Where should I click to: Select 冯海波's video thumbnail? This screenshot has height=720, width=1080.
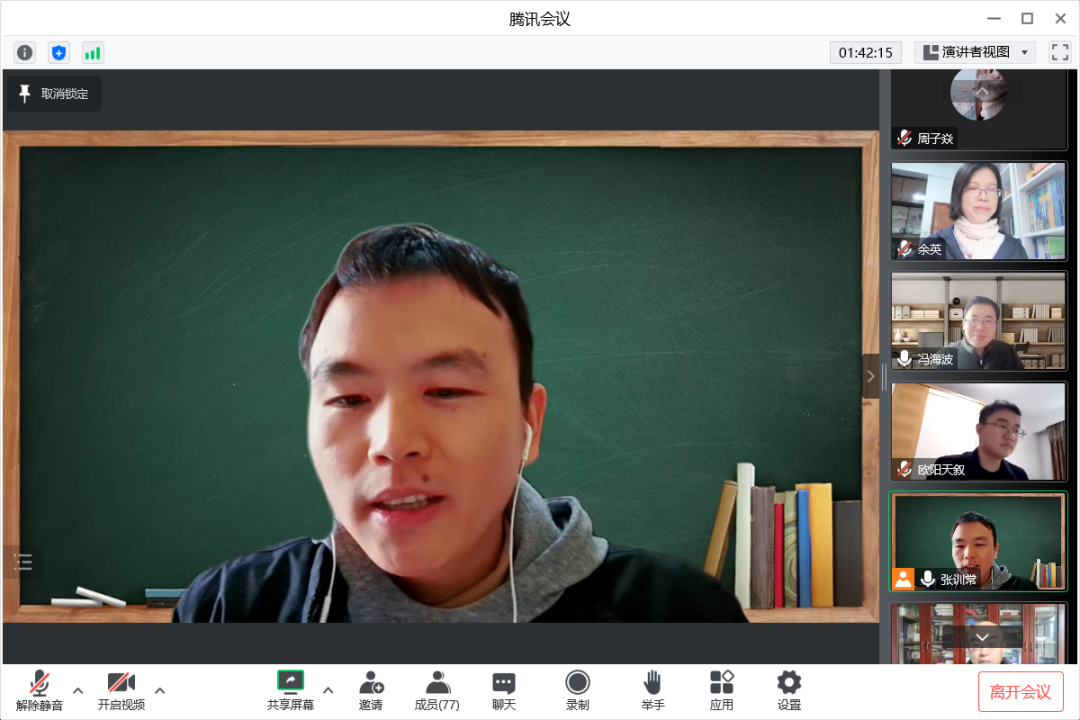click(978, 321)
